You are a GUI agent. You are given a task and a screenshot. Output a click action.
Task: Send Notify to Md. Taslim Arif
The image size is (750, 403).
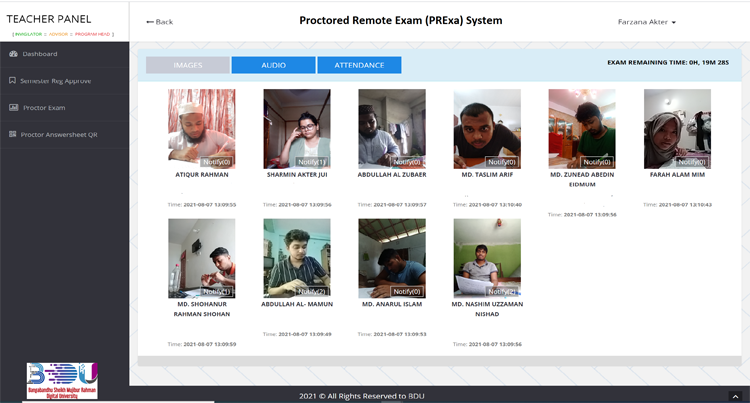(502, 162)
